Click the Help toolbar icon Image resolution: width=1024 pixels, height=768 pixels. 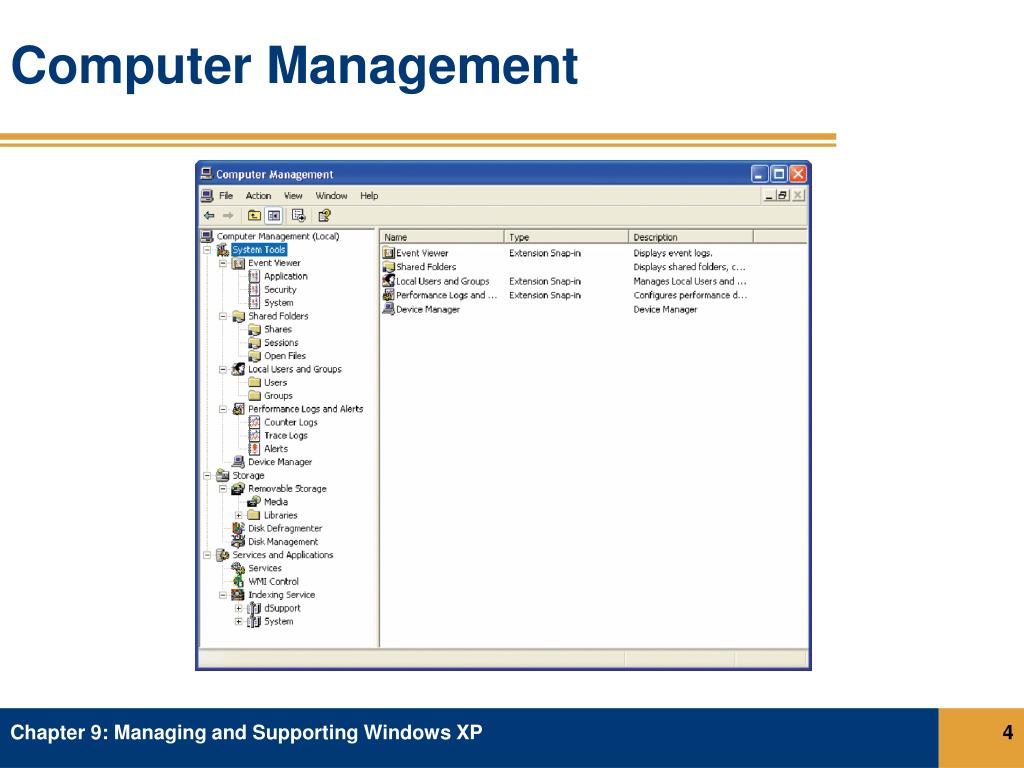click(324, 216)
